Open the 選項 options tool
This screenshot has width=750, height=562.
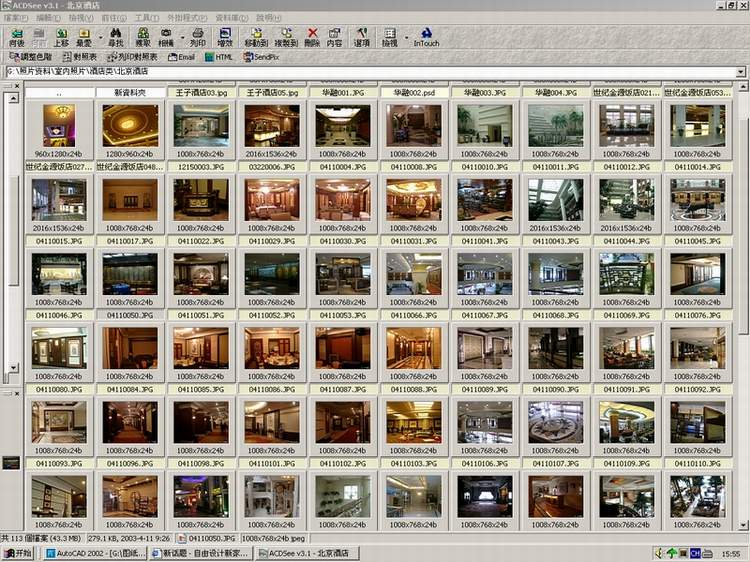coord(362,37)
